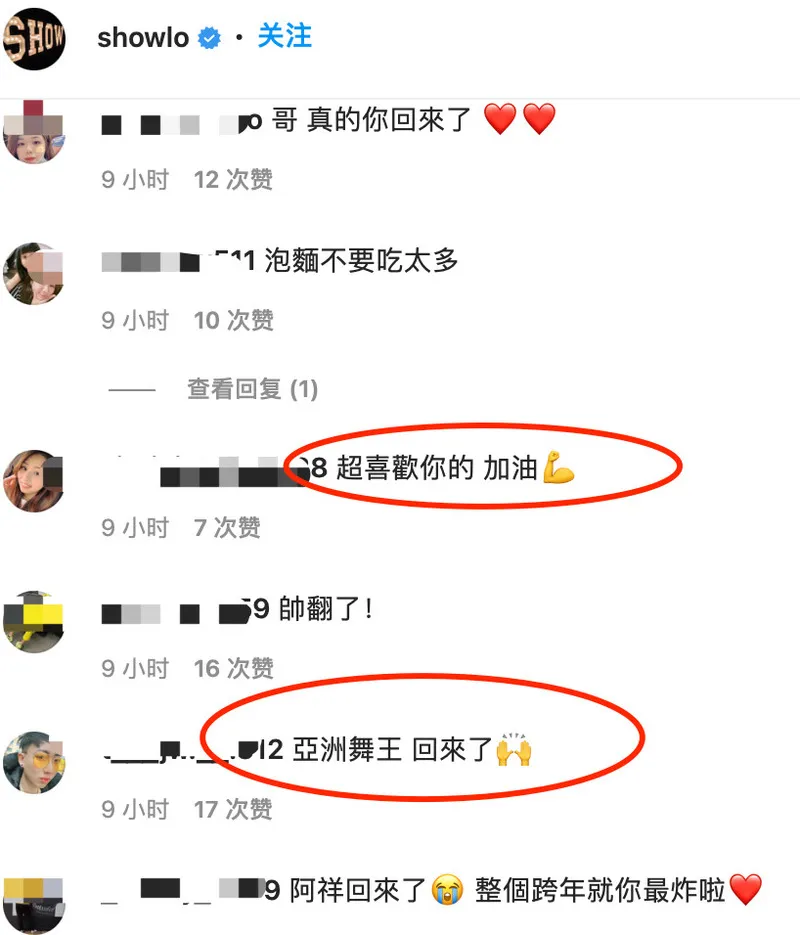This screenshot has height=935, width=800.
Task: View the 7 次赞 likes list
Action: pos(227,528)
